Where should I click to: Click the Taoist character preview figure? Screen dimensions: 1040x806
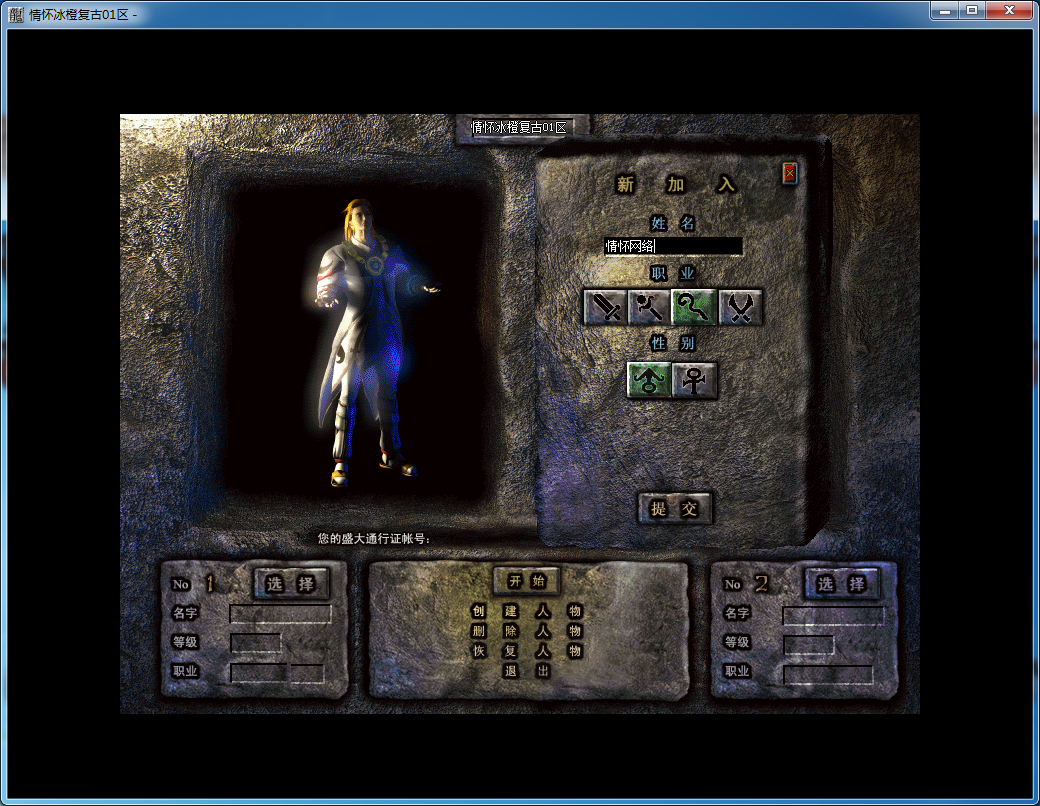(371, 342)
